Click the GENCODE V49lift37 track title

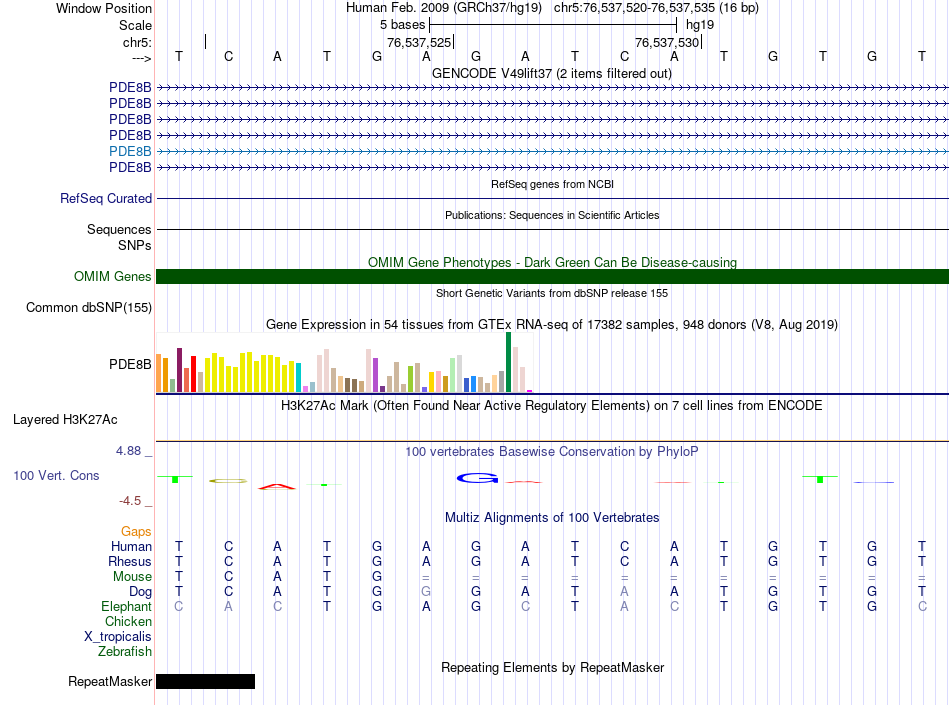tap(552, 74)
